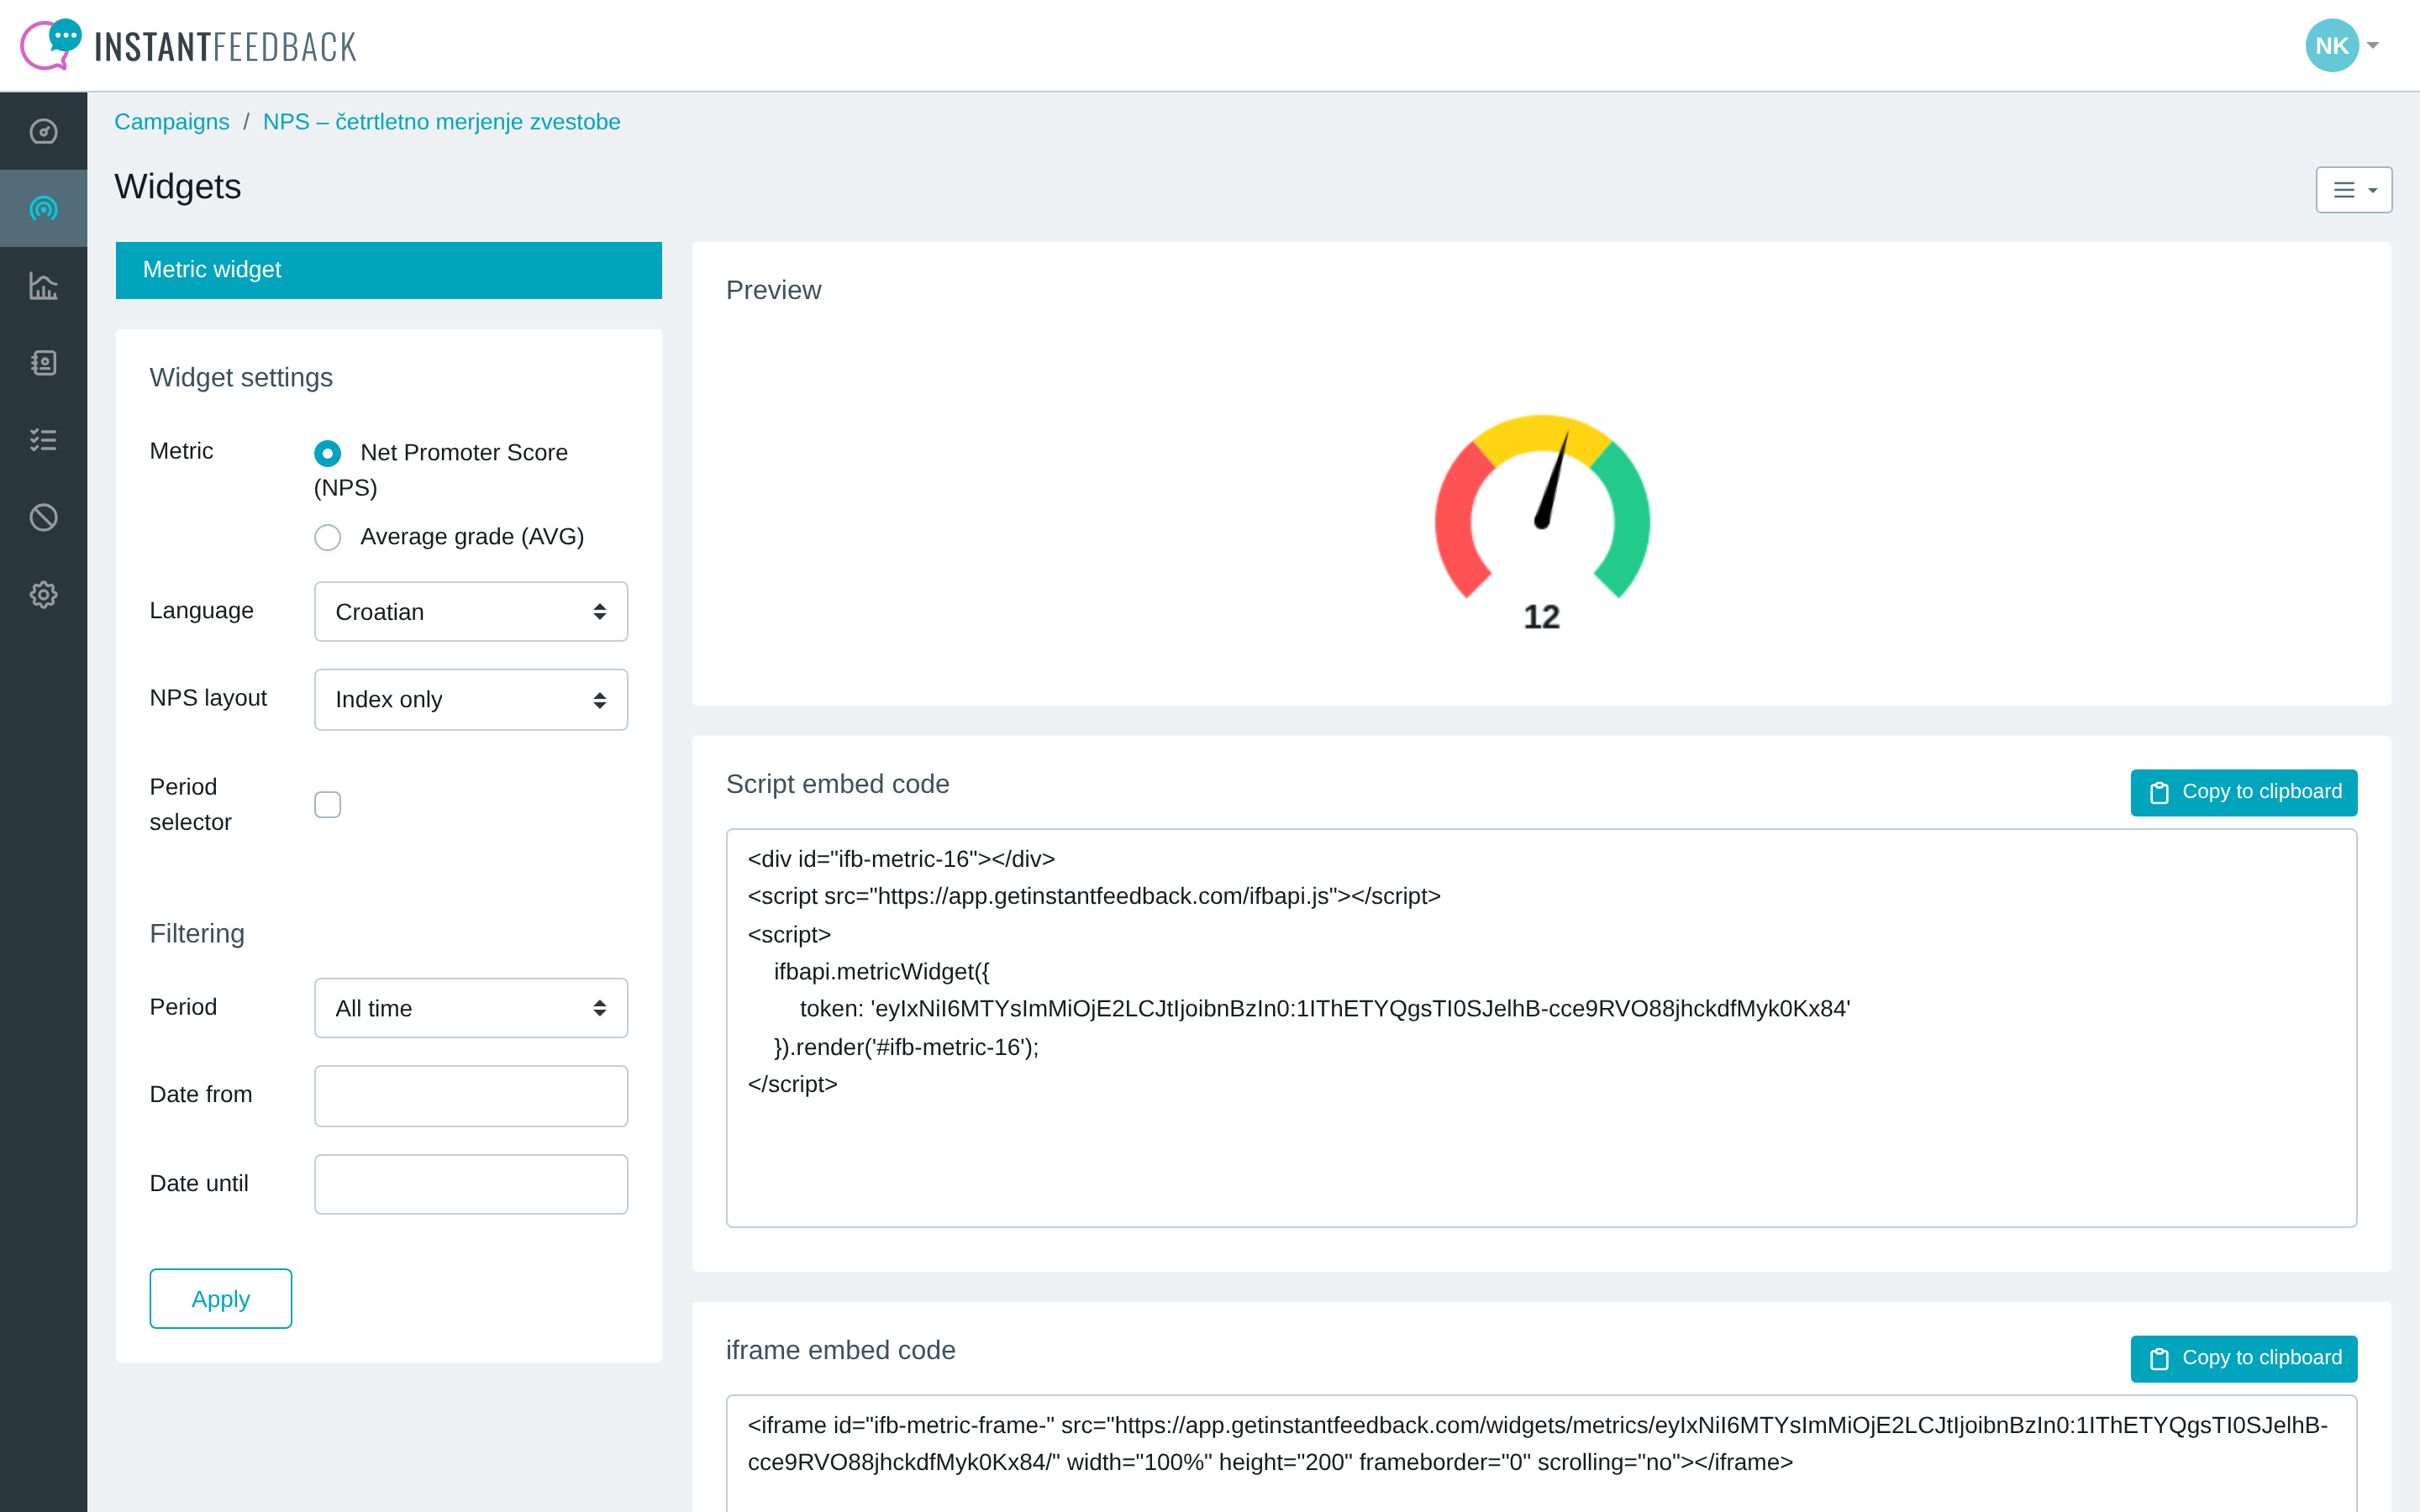
Task: Click the Preview panel heading
Action: point(773,290)
